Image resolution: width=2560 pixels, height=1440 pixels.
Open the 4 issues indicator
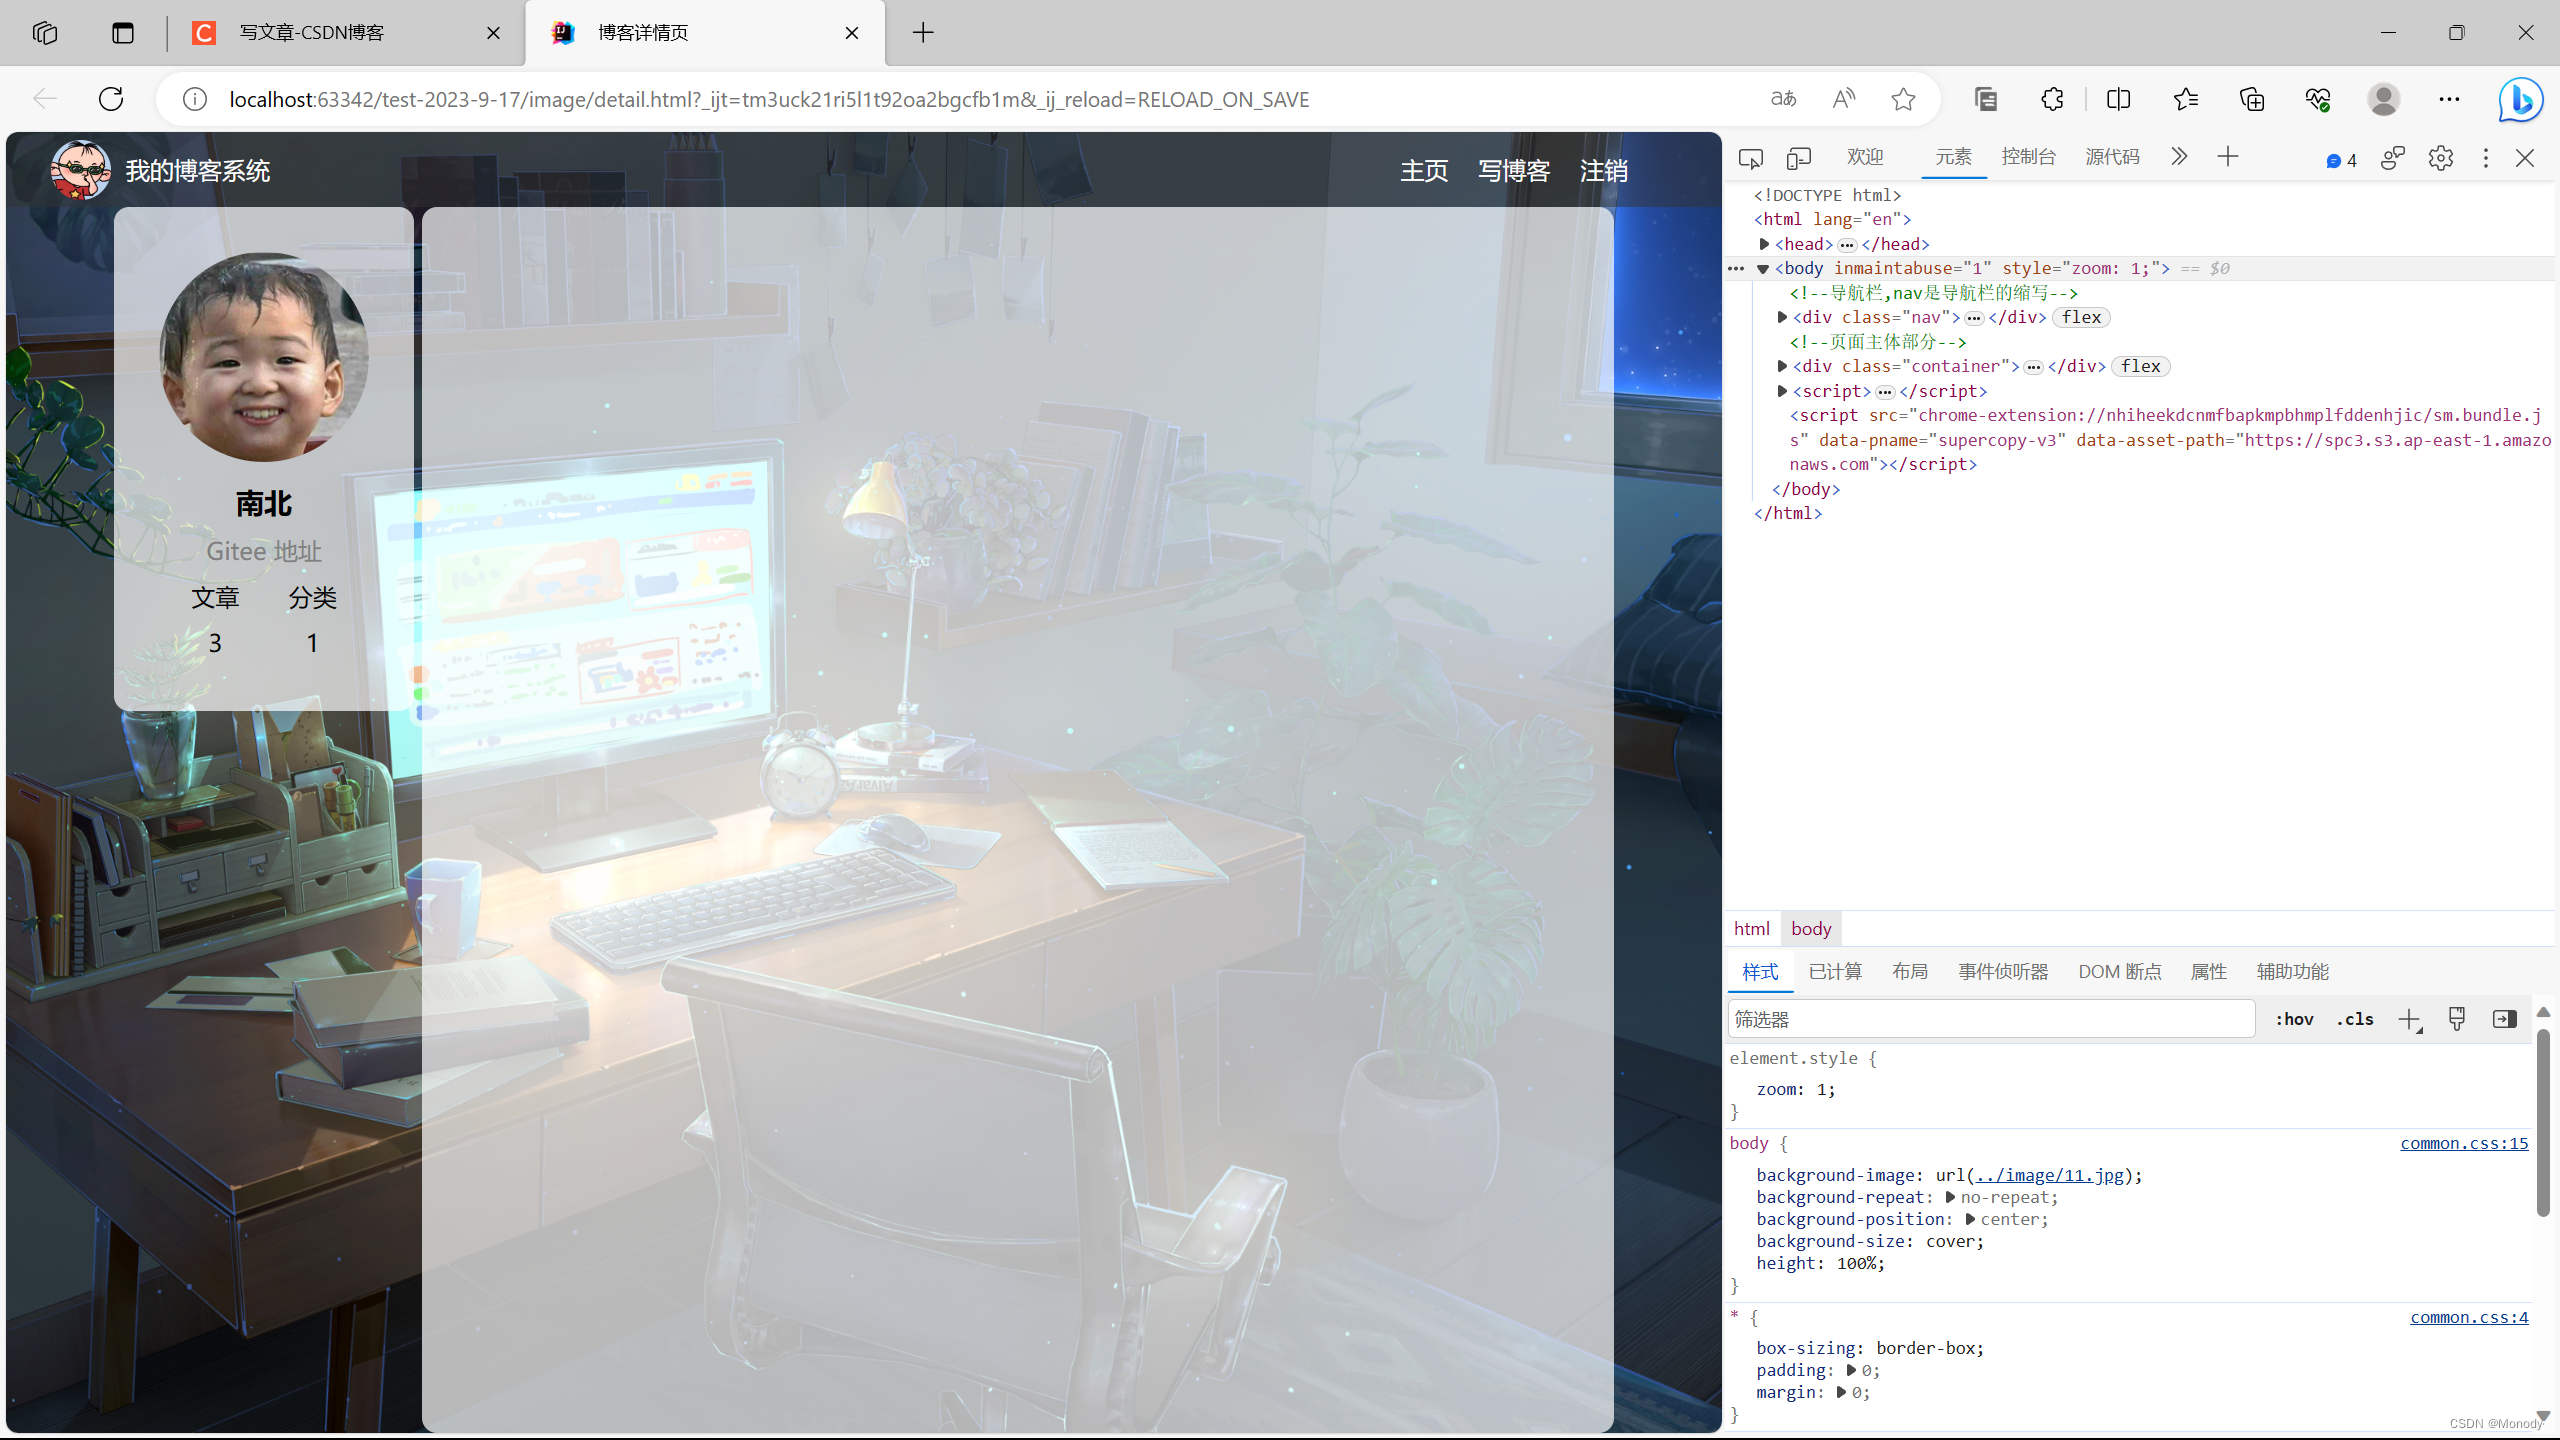point(2341,160)
